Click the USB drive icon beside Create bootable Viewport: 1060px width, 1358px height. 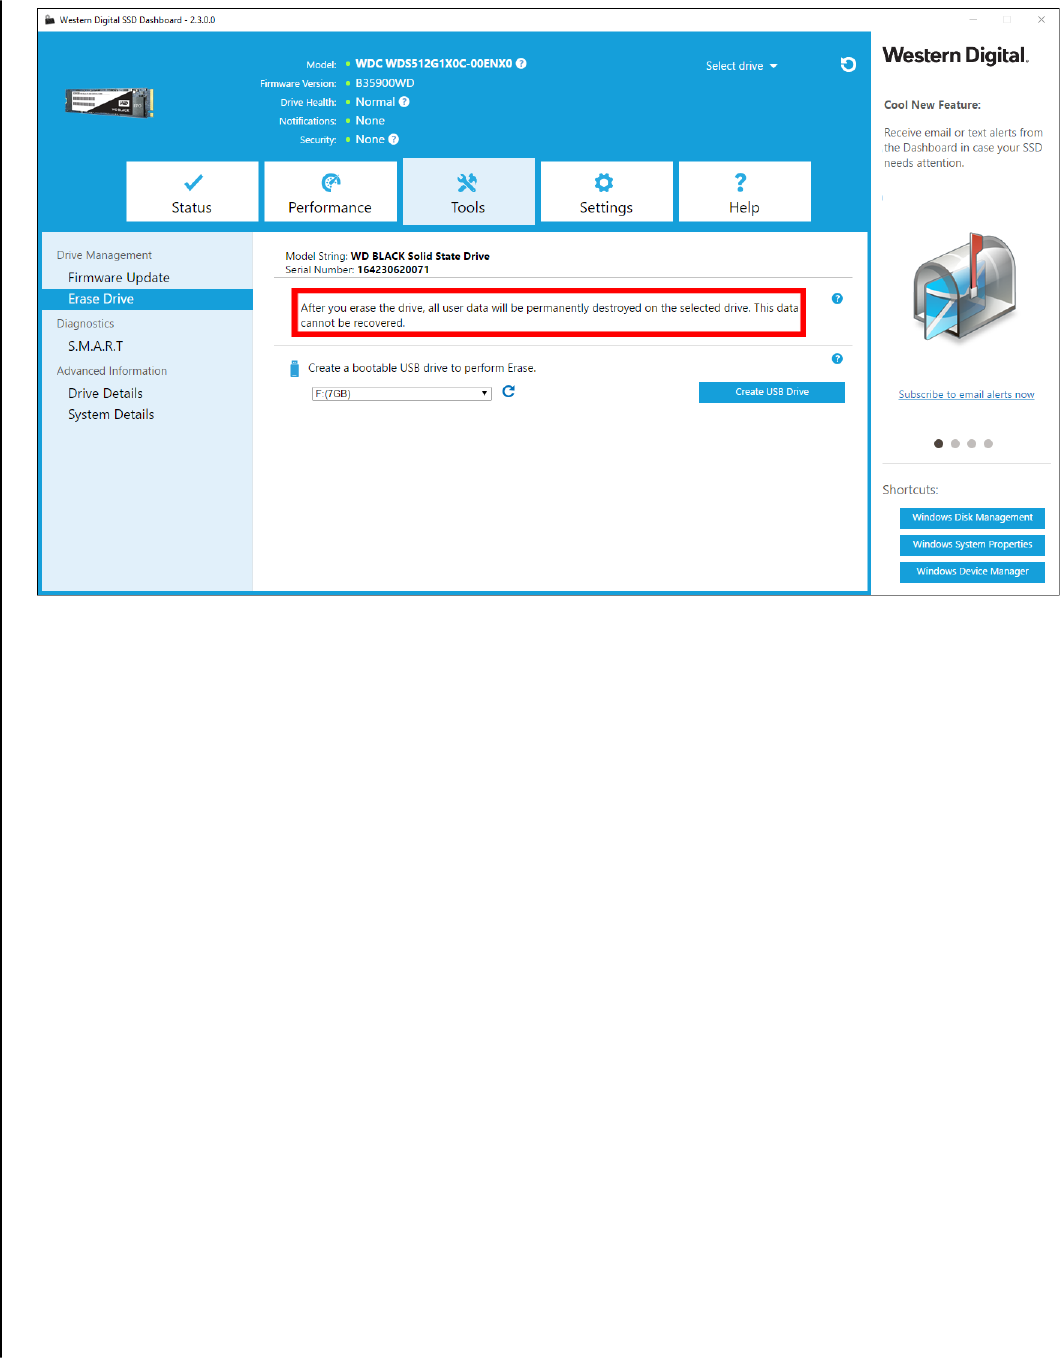[x=294, y=369]
